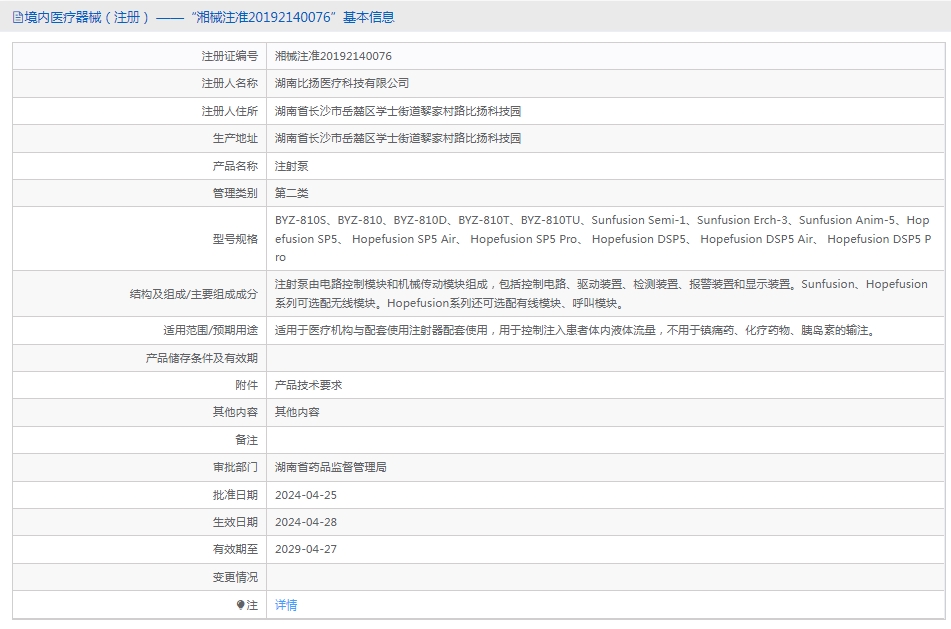Select approval date 2024-04-25
Image resolution: width=951 pixels, height=629 pixels.
306,495
